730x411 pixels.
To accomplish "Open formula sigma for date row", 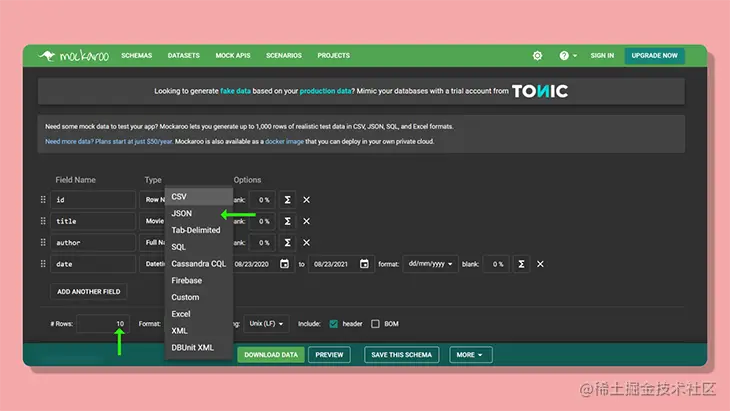I will click(x=521, y=264).
